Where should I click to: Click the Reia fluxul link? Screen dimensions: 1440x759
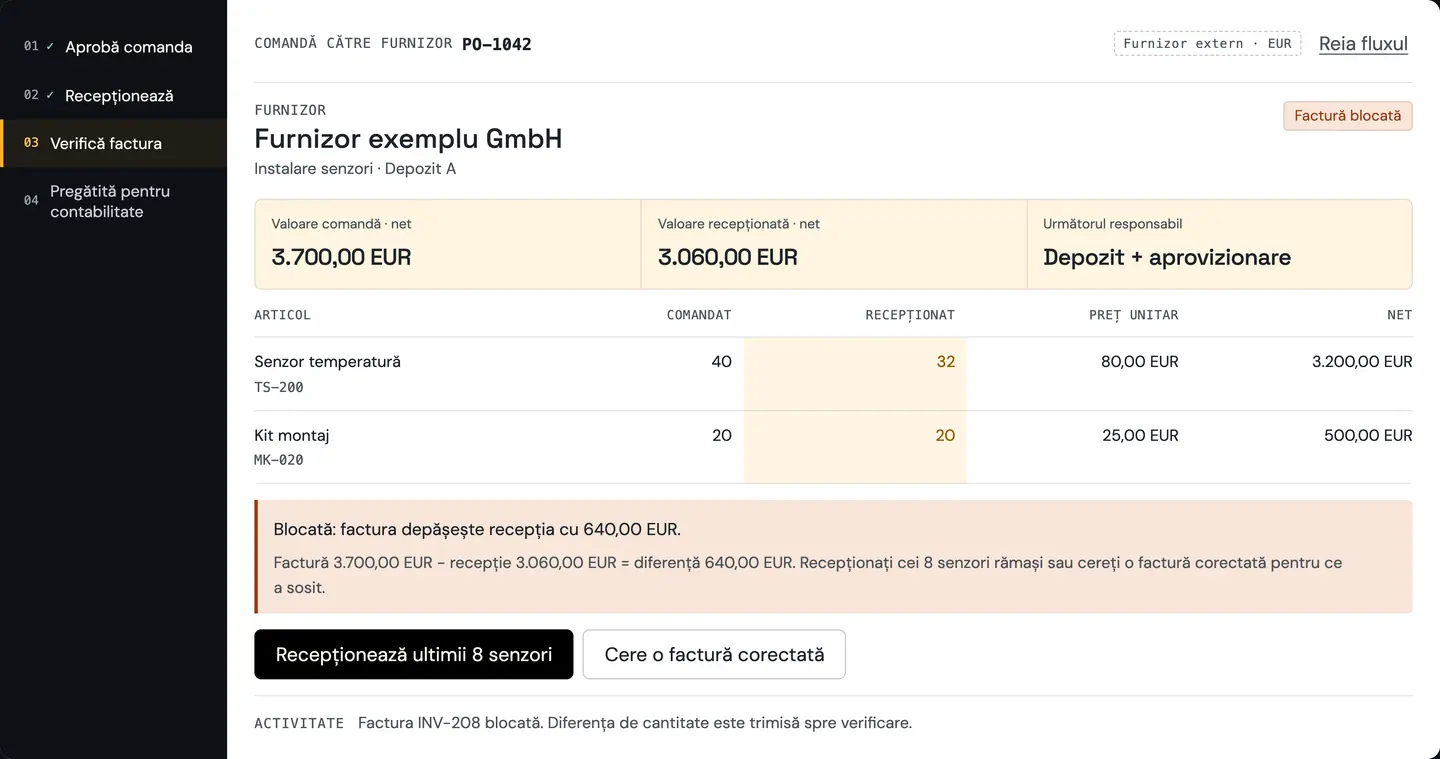1363,44
